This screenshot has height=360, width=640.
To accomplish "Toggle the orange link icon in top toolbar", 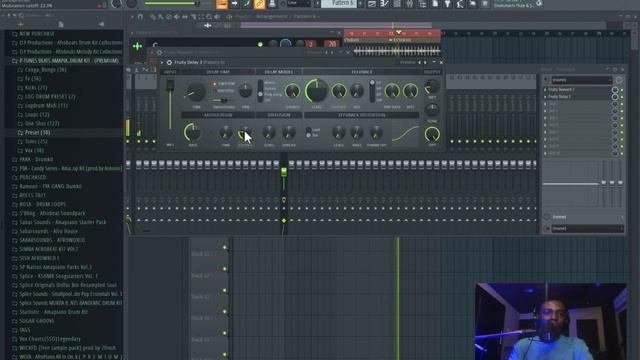I will tap(259, 4).
